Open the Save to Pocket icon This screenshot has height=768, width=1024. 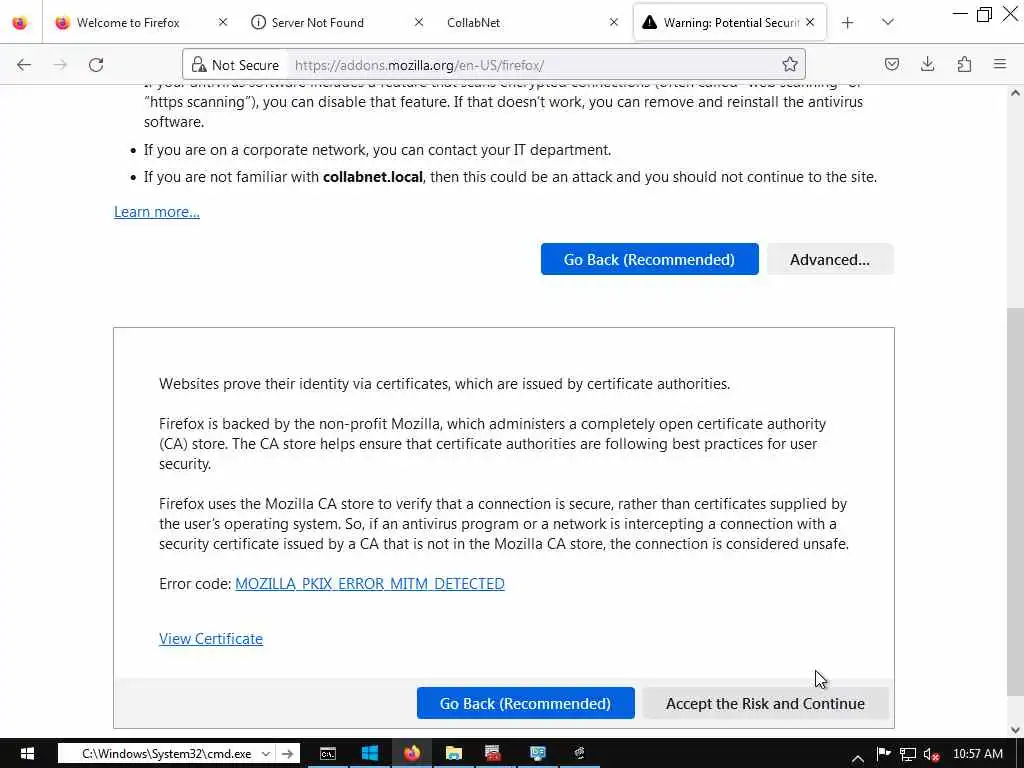pyautogui.click(x=891, y=64)
